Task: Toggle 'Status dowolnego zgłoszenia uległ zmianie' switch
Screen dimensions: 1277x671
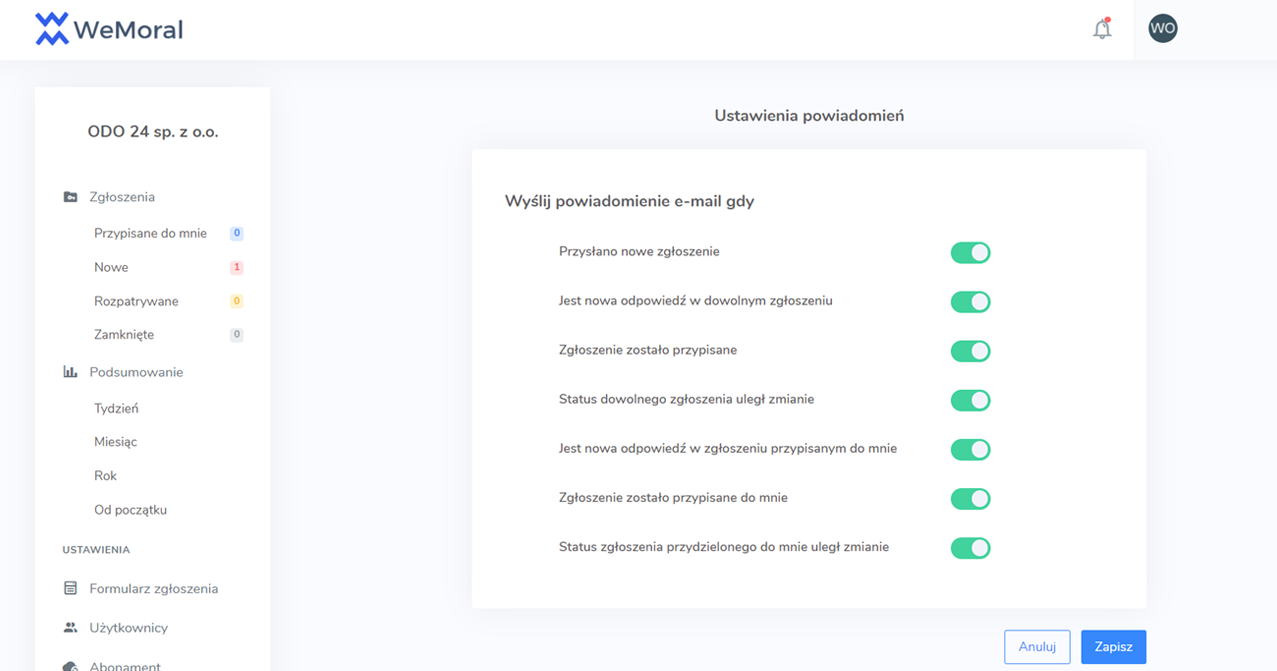Action: [x=970, y=400]
